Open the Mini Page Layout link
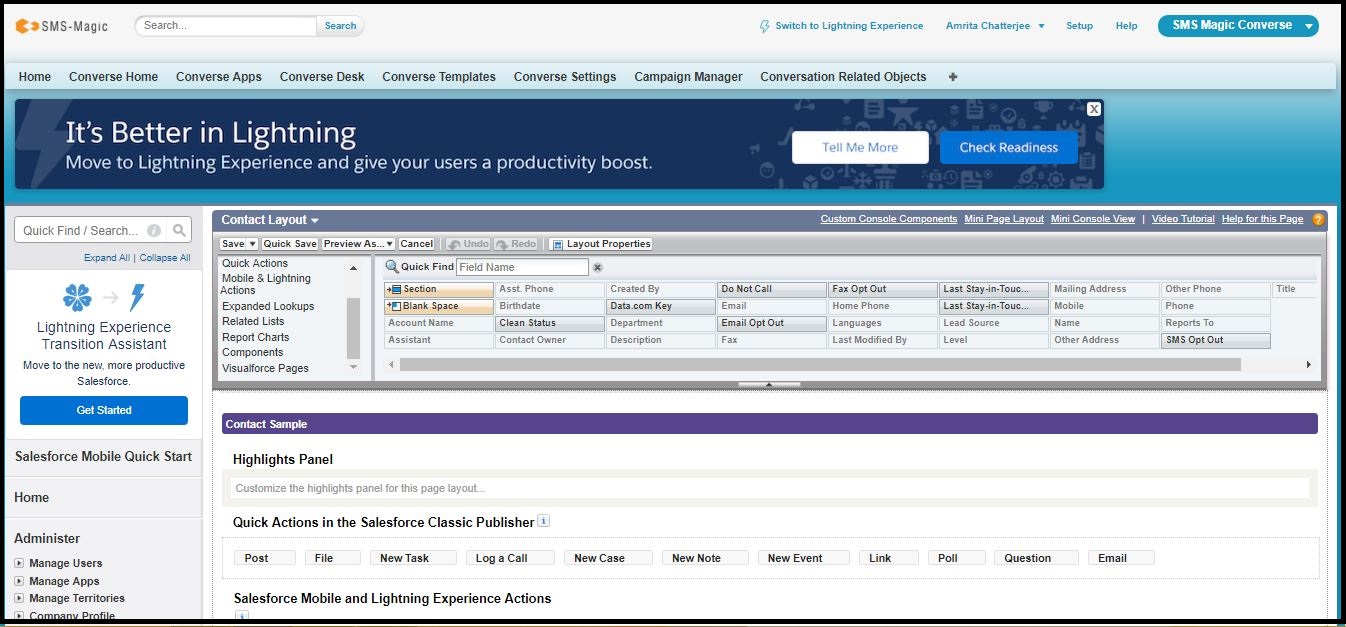Image resolution: width=1346 pixels, height=627 pixels. coord(1004,219)
